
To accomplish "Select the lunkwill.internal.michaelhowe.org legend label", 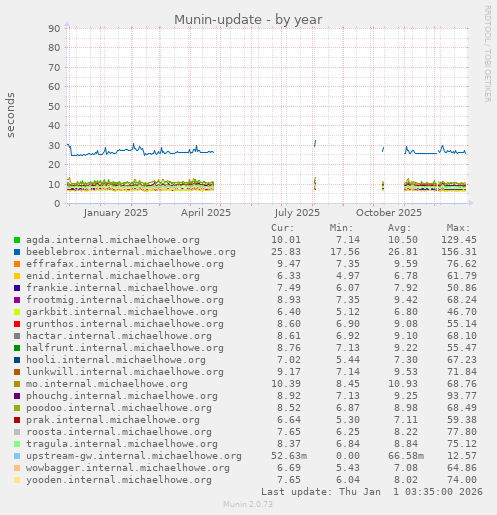I will point(125,372).
